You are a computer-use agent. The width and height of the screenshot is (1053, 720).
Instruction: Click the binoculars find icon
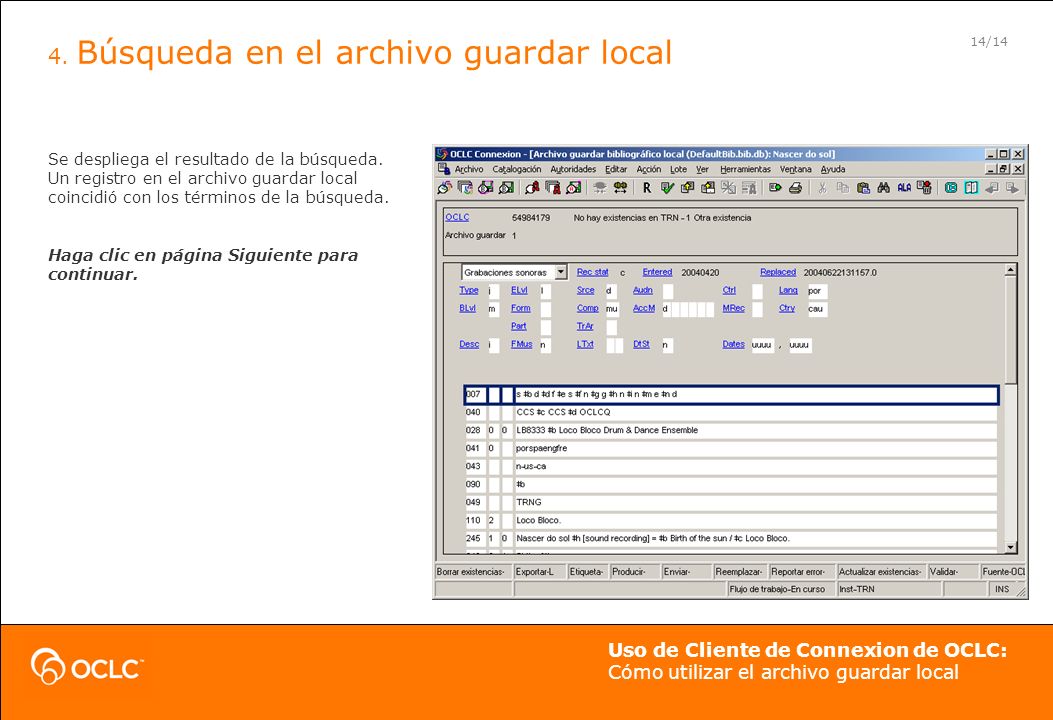coord(884,188)
